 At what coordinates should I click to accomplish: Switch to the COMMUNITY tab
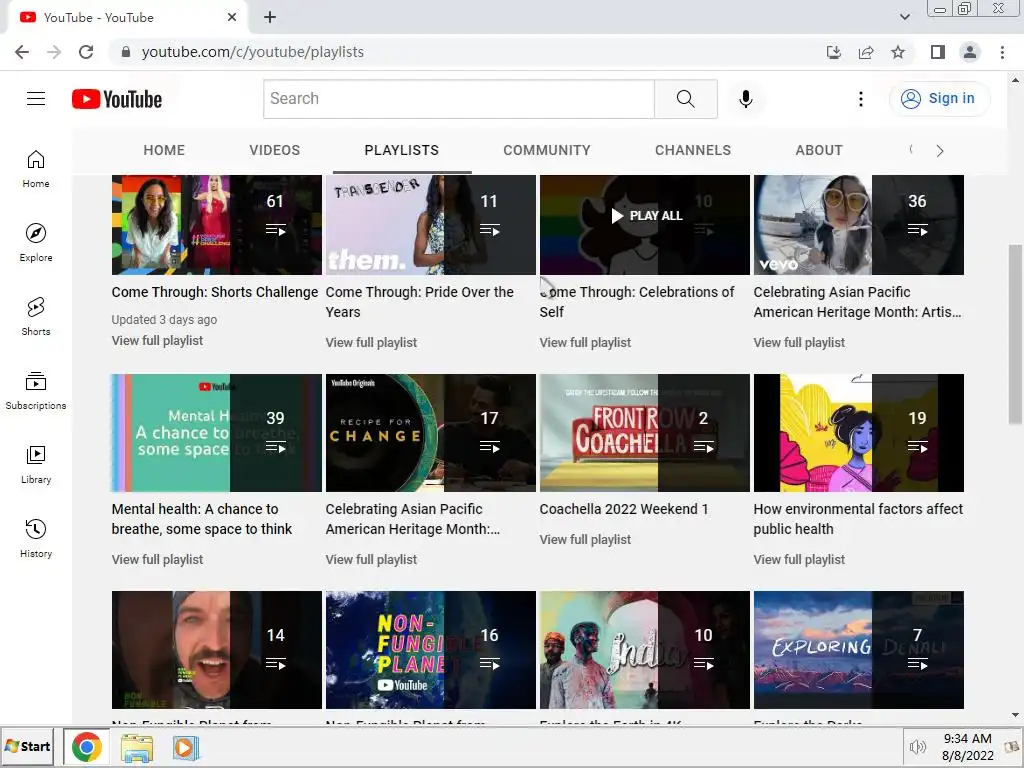[547, 150]
